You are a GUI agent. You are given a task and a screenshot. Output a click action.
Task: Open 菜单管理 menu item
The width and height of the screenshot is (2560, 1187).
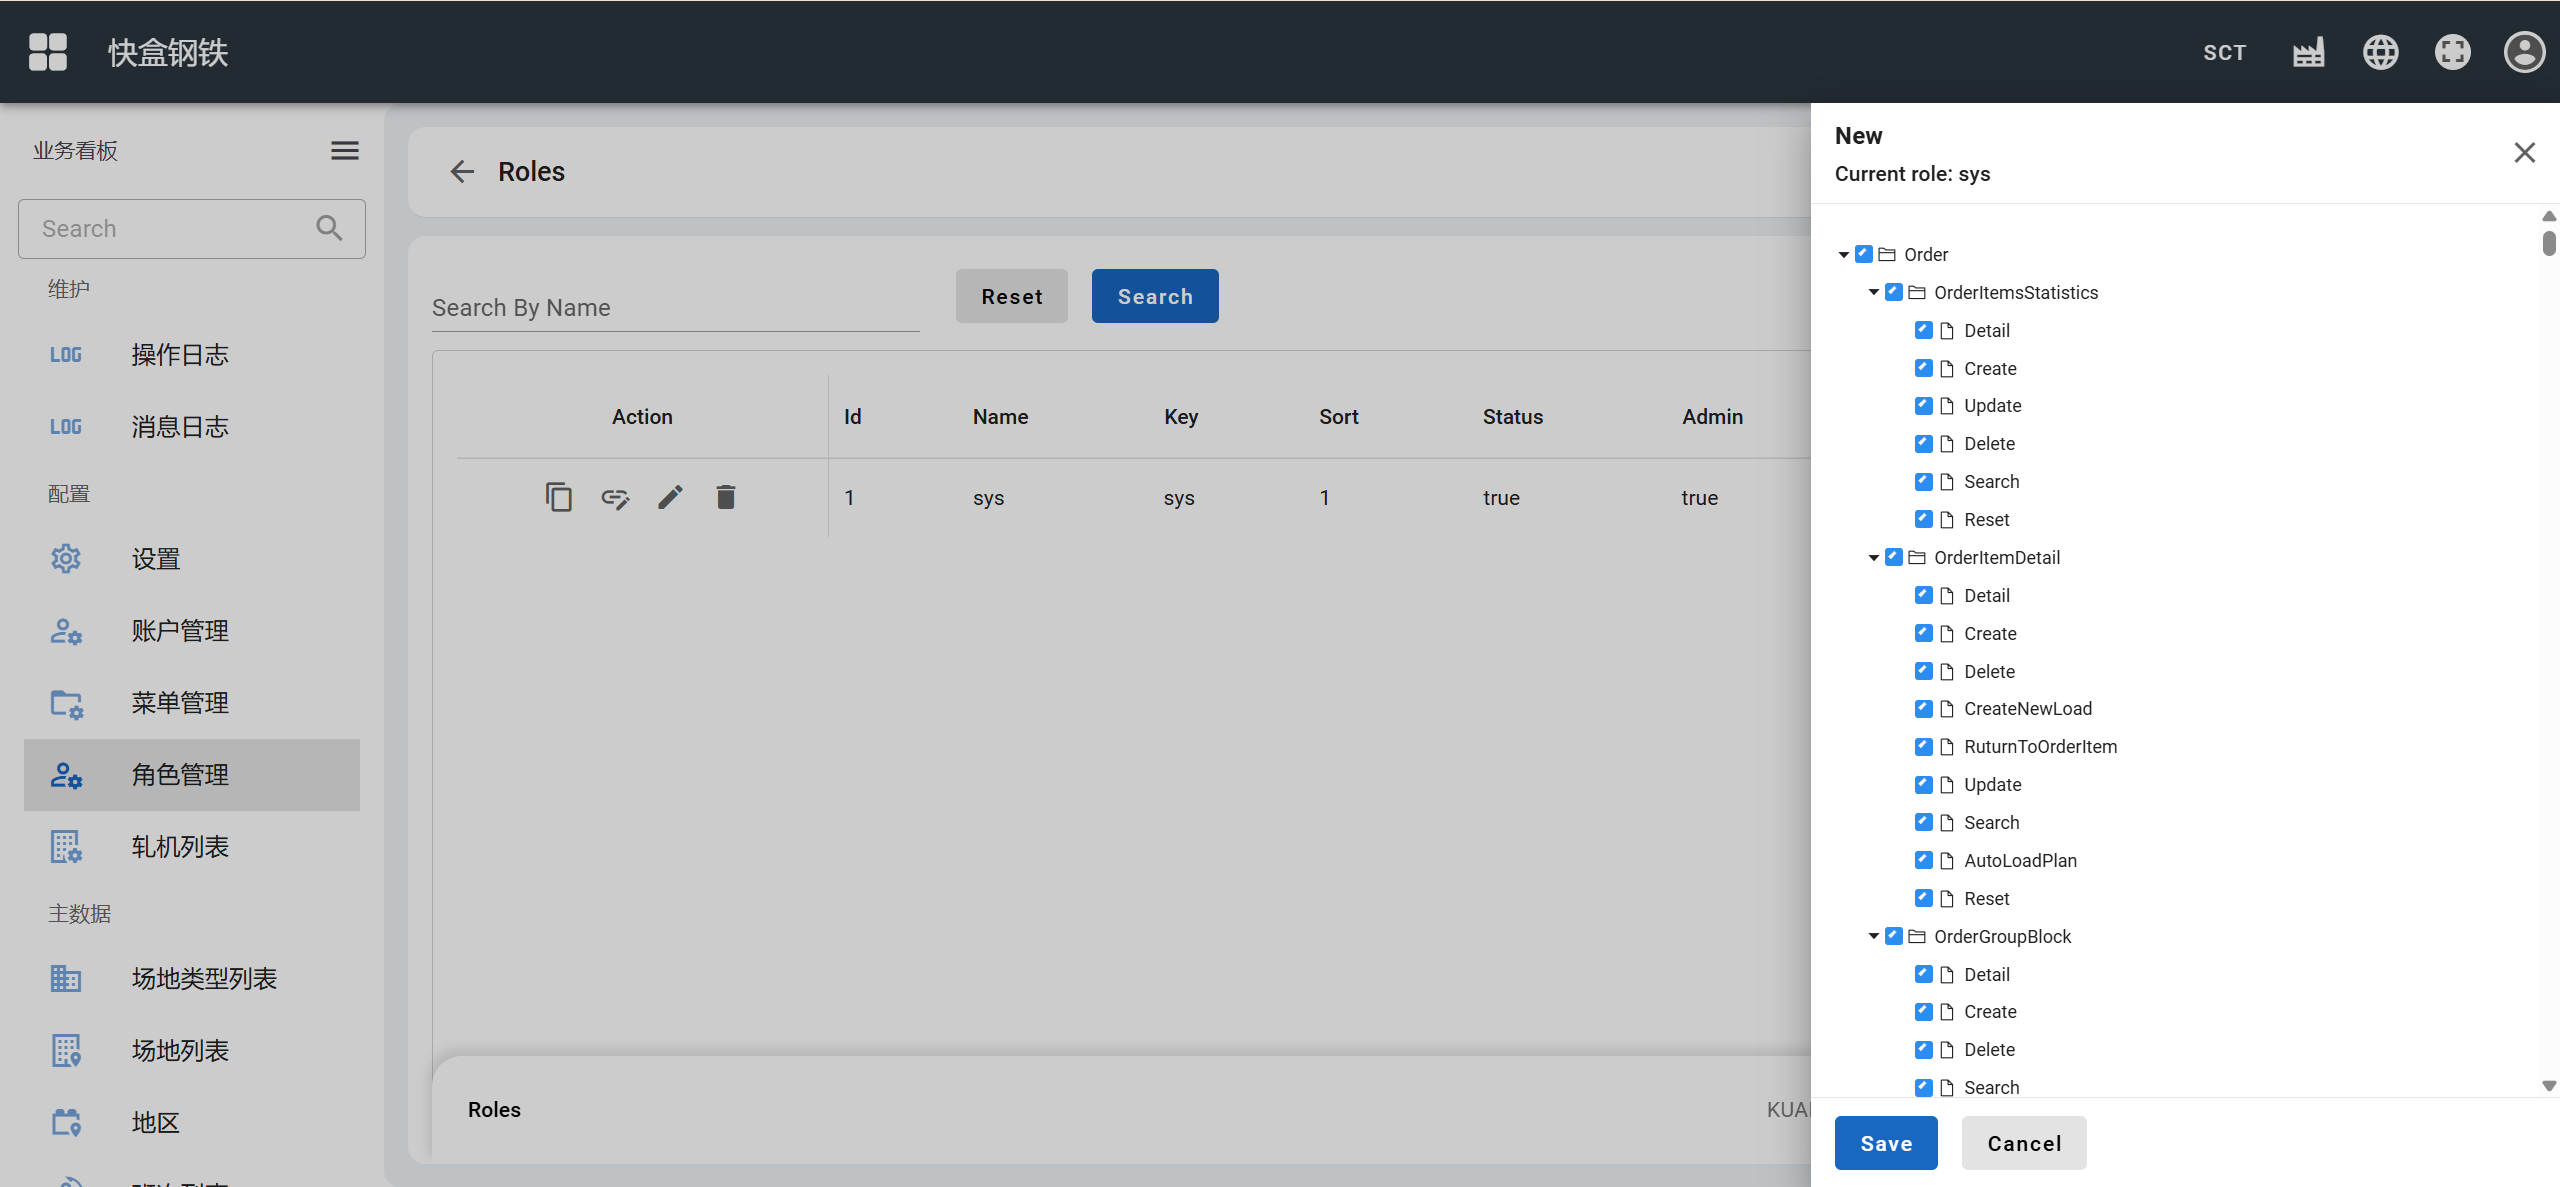coord(192,703)
